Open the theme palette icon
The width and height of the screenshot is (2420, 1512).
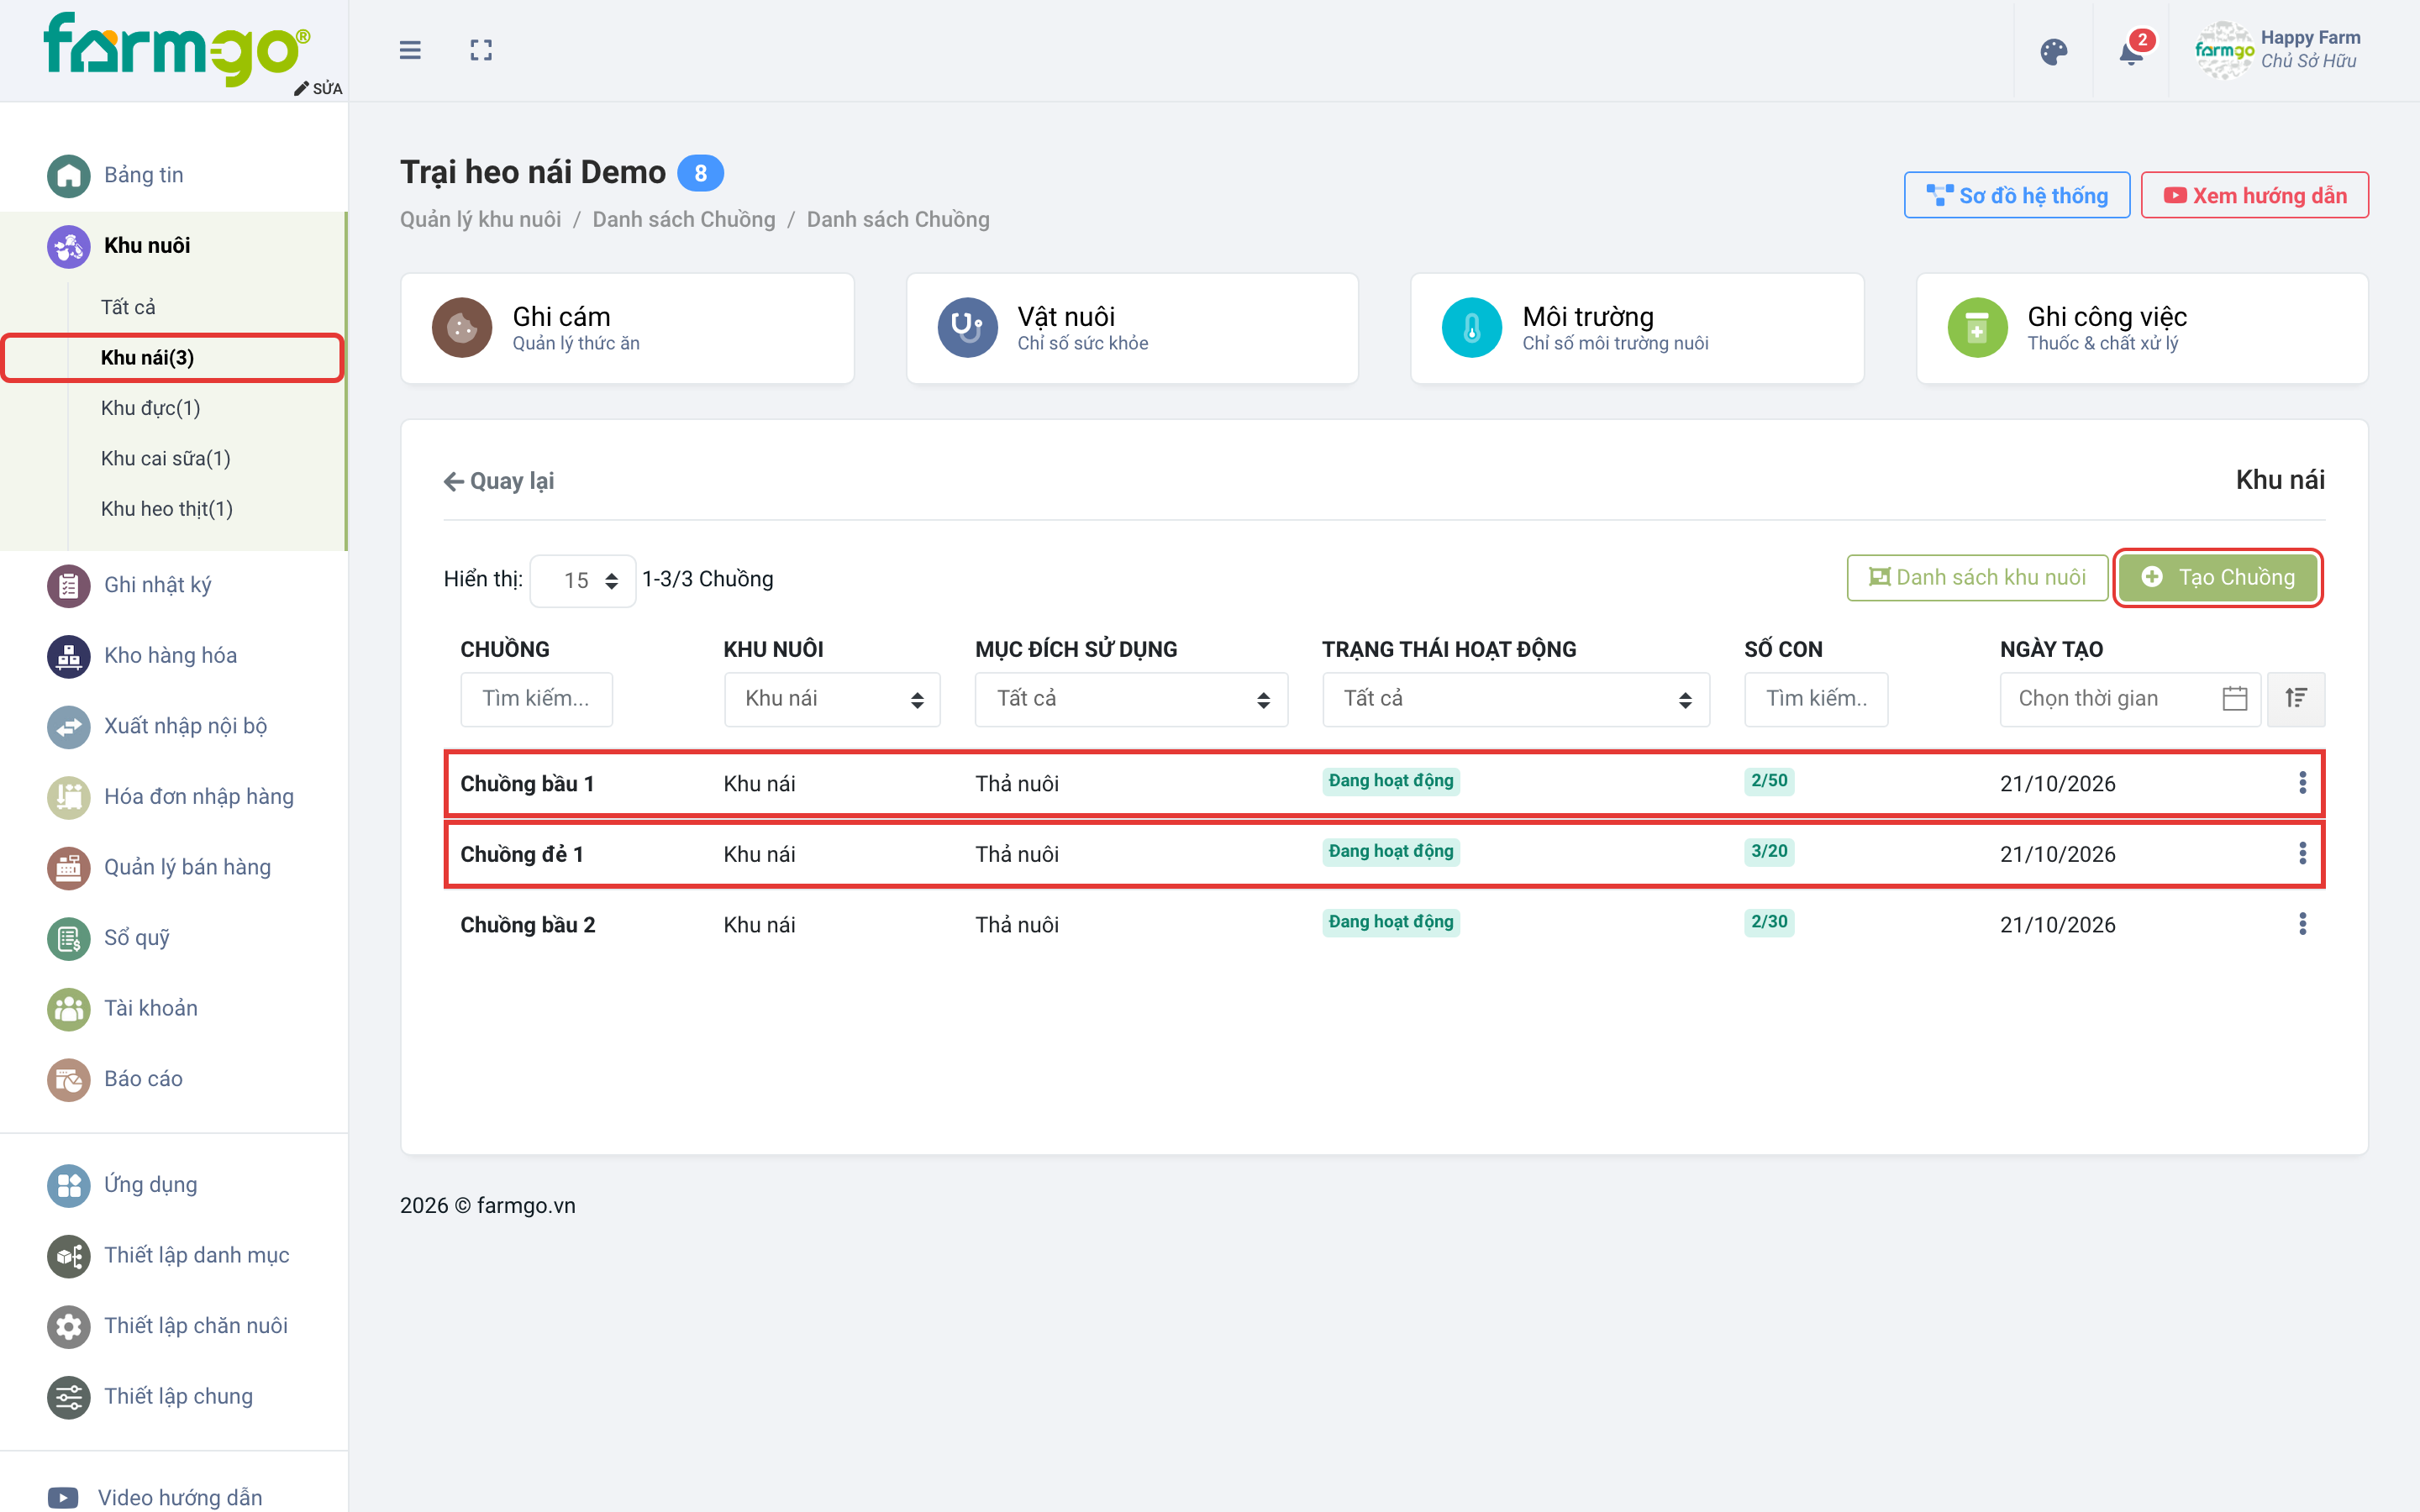tap(2053, 51)
